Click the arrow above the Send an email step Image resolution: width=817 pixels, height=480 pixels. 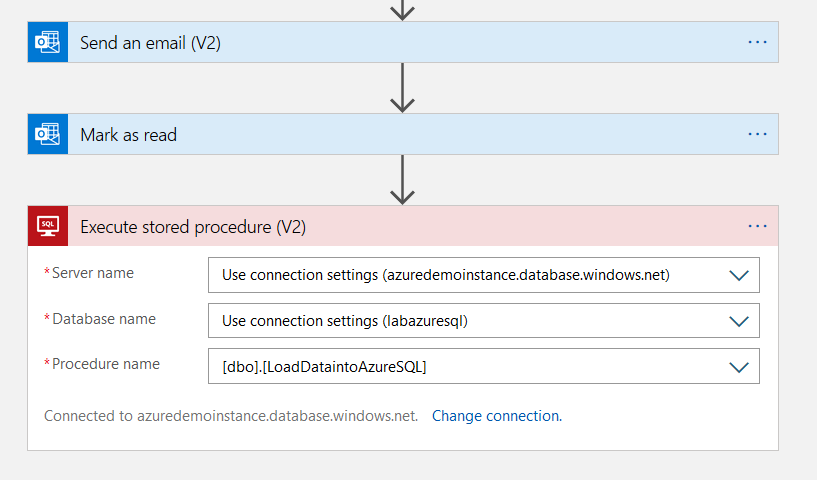[x=402, y=9]
